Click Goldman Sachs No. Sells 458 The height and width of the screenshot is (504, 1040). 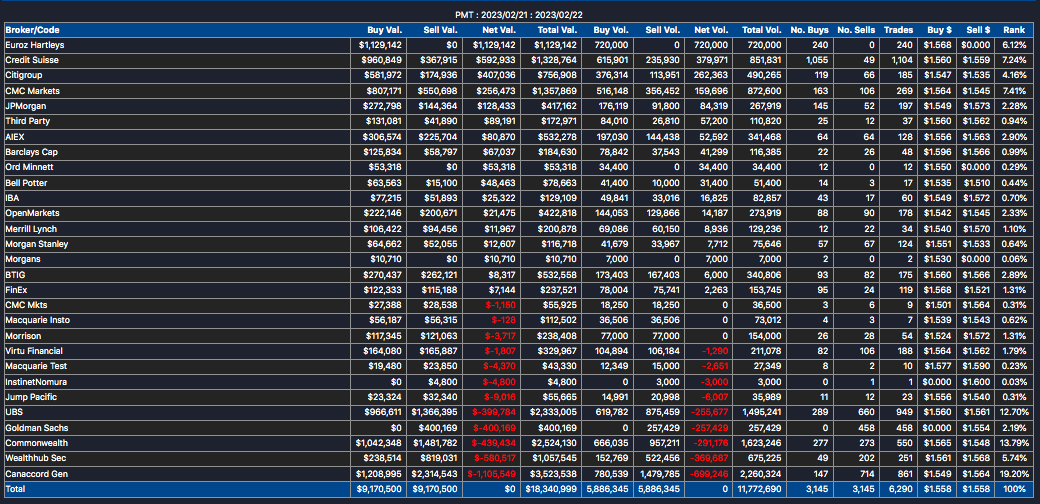[868, 428]
